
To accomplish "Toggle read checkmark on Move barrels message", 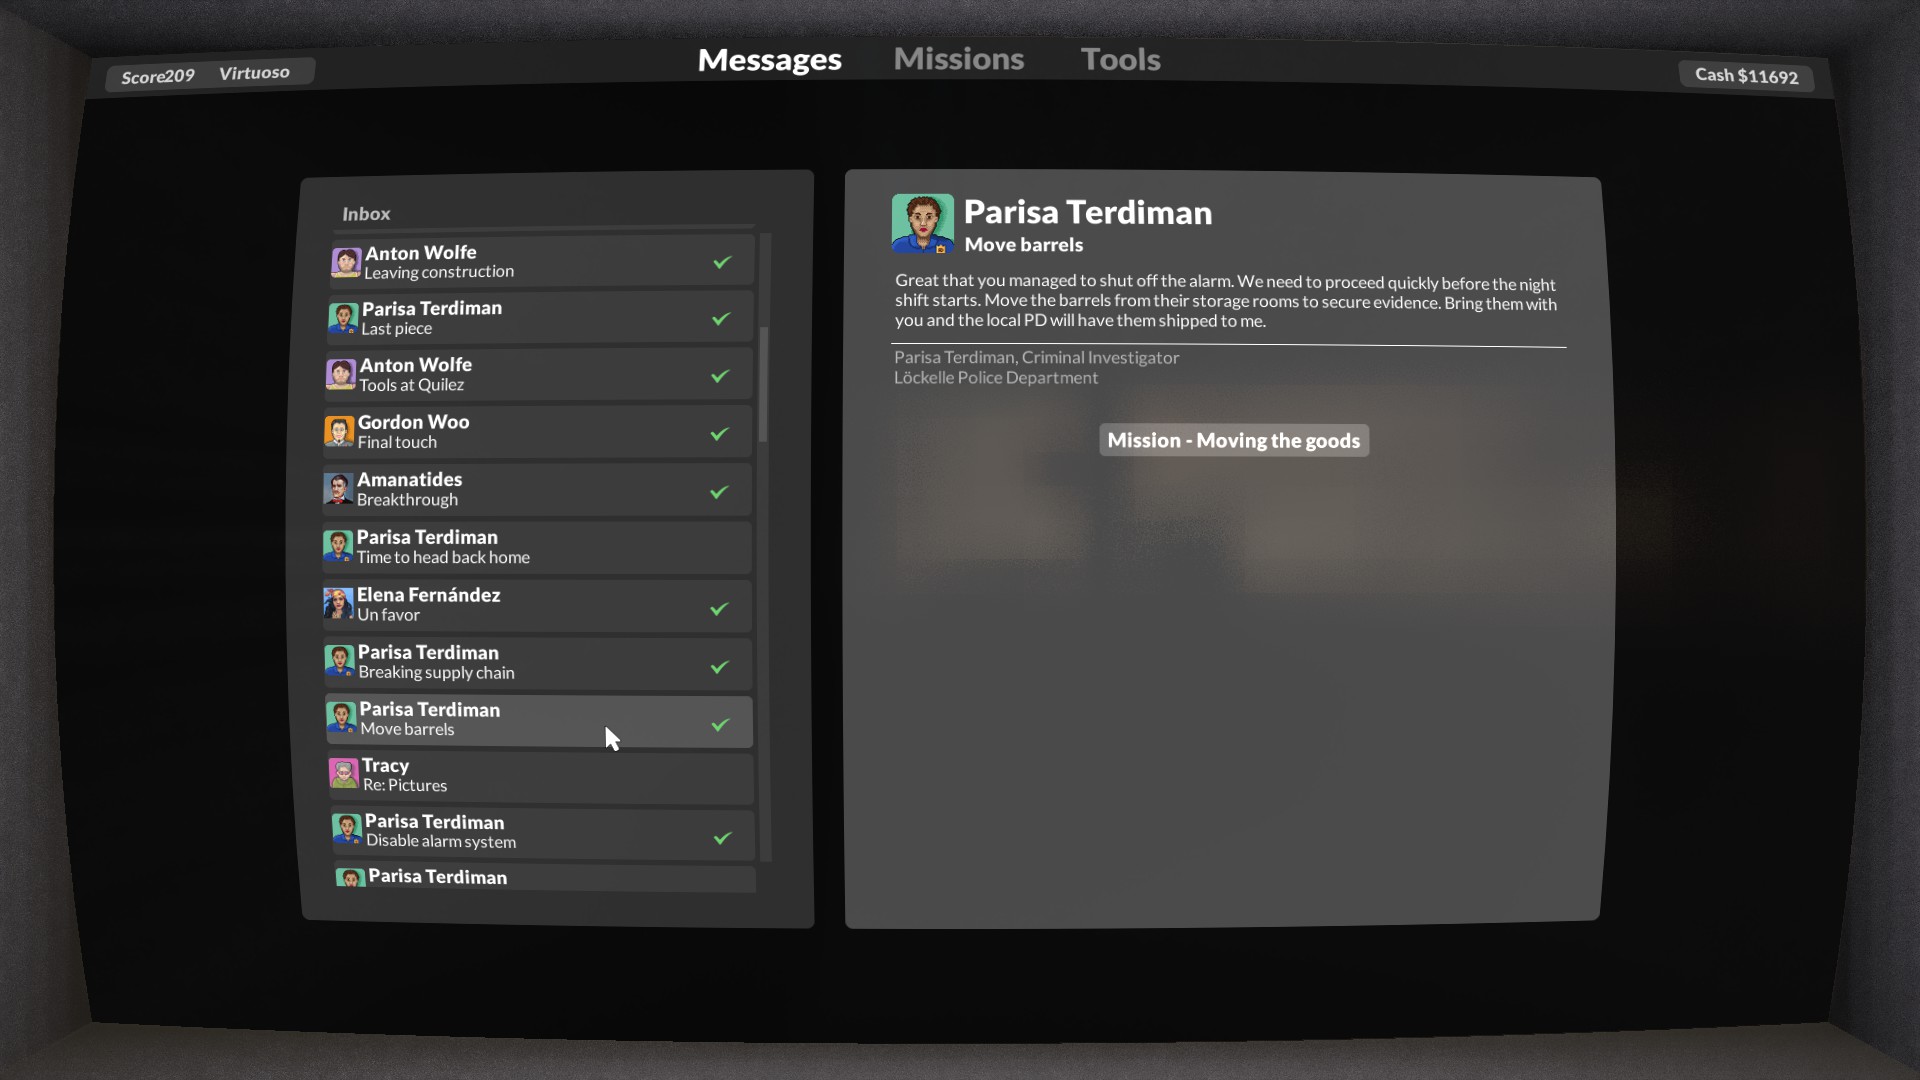I will (720, 724).
